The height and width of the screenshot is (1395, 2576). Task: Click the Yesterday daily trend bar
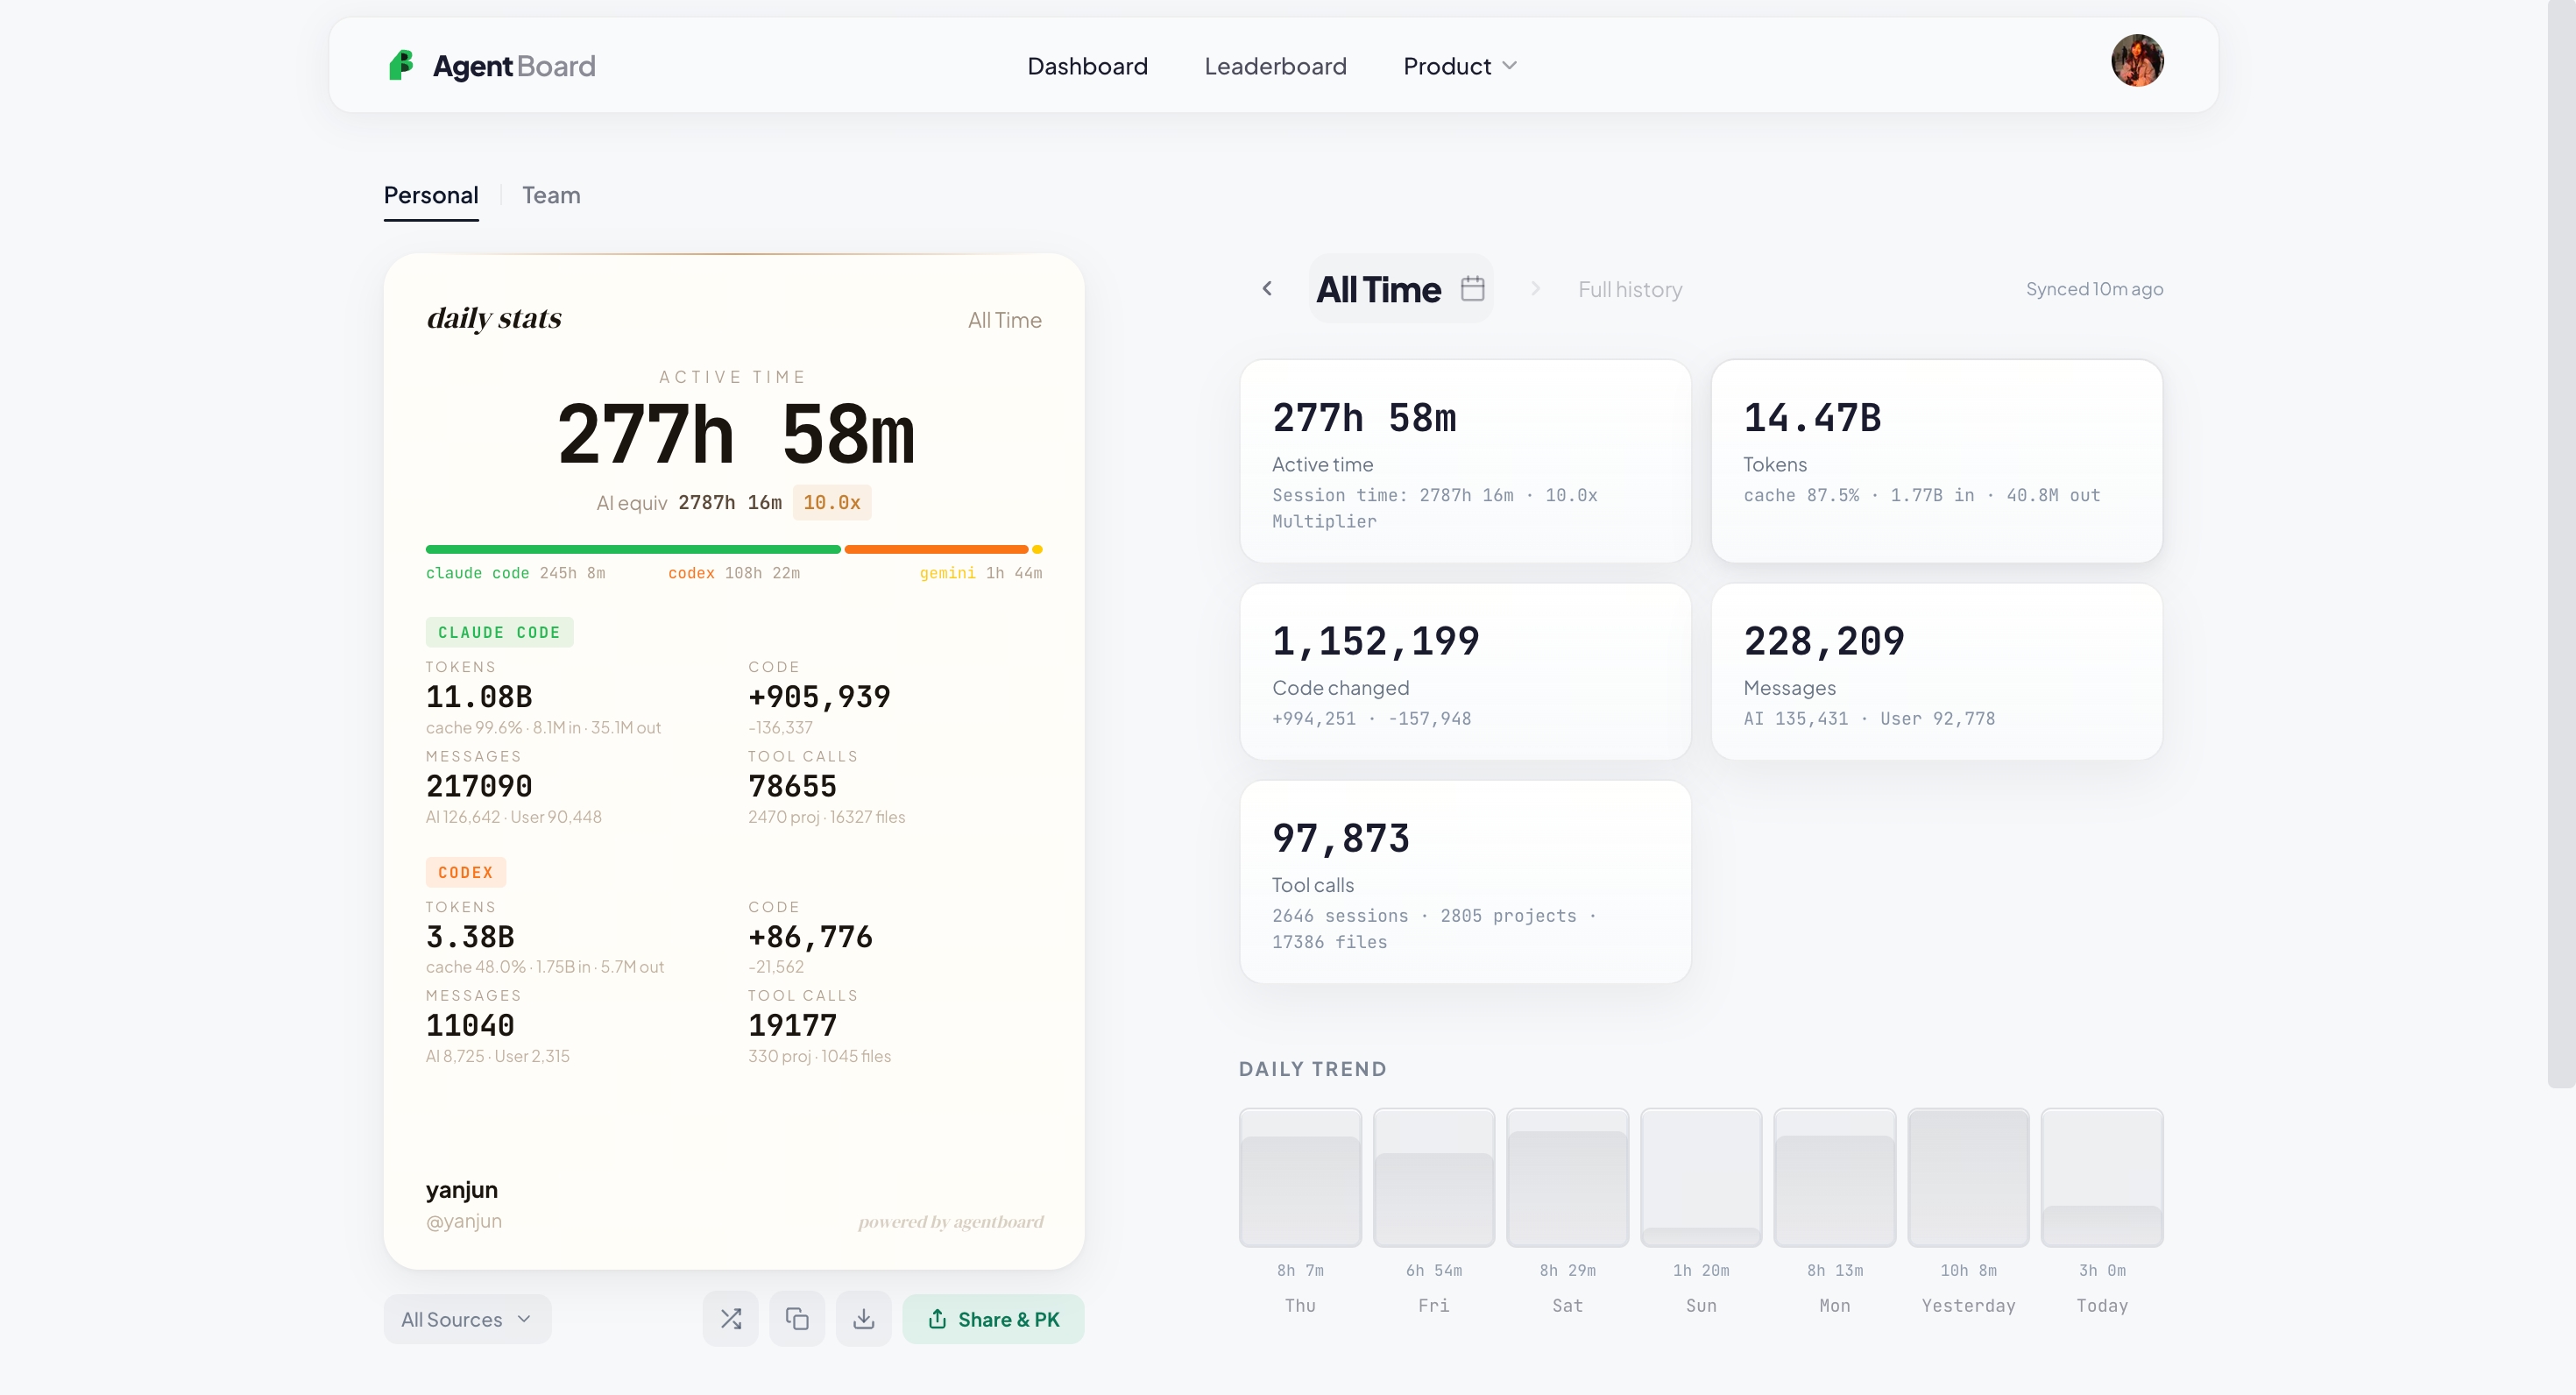1968,1178
